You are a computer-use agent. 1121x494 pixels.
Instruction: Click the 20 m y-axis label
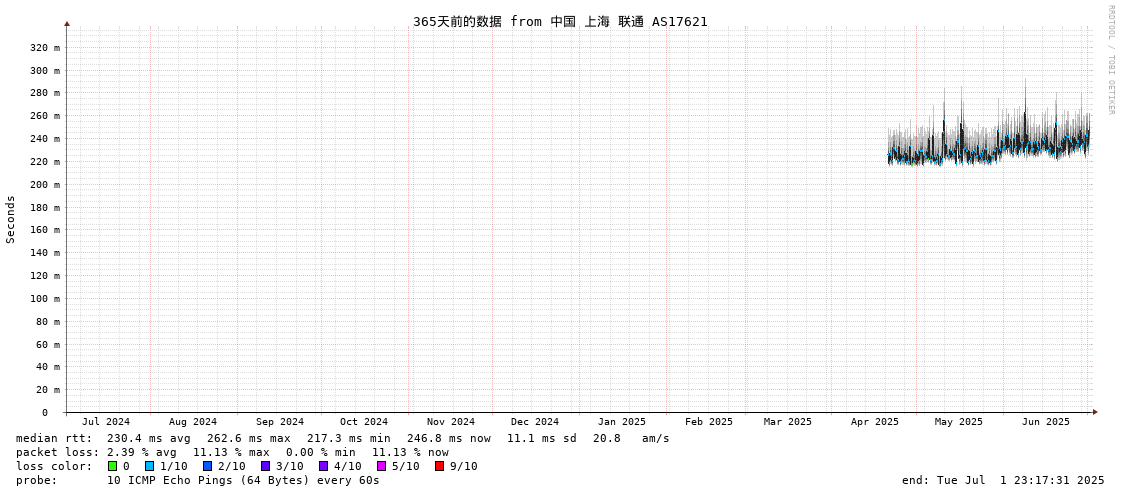click(47, 390)
